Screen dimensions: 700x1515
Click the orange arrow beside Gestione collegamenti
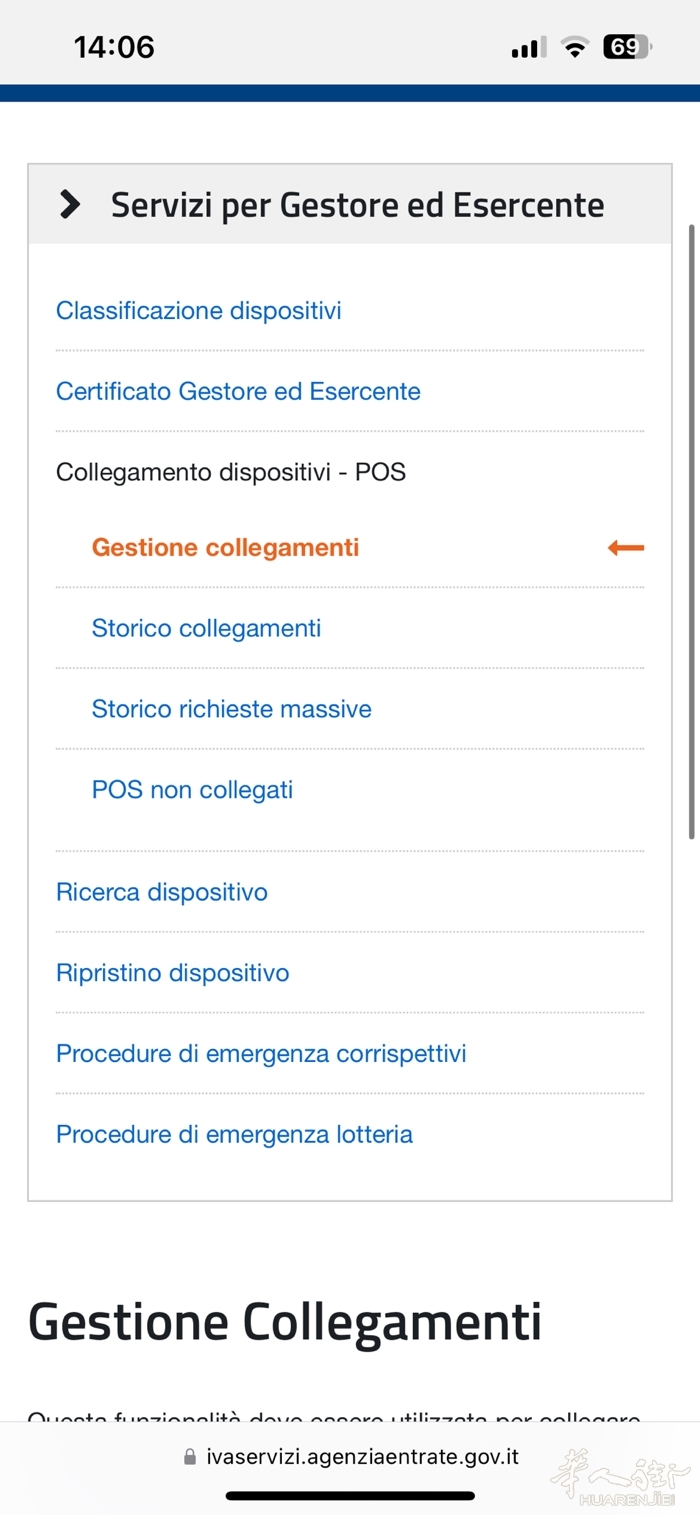coord(626,548)
